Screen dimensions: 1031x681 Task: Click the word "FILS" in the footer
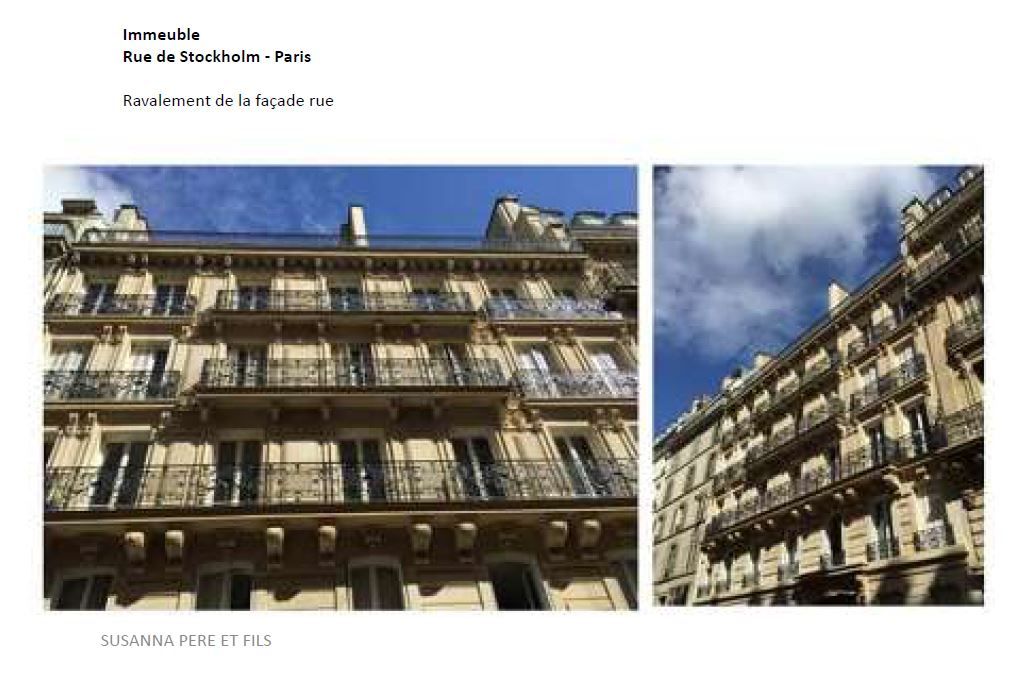257,640
